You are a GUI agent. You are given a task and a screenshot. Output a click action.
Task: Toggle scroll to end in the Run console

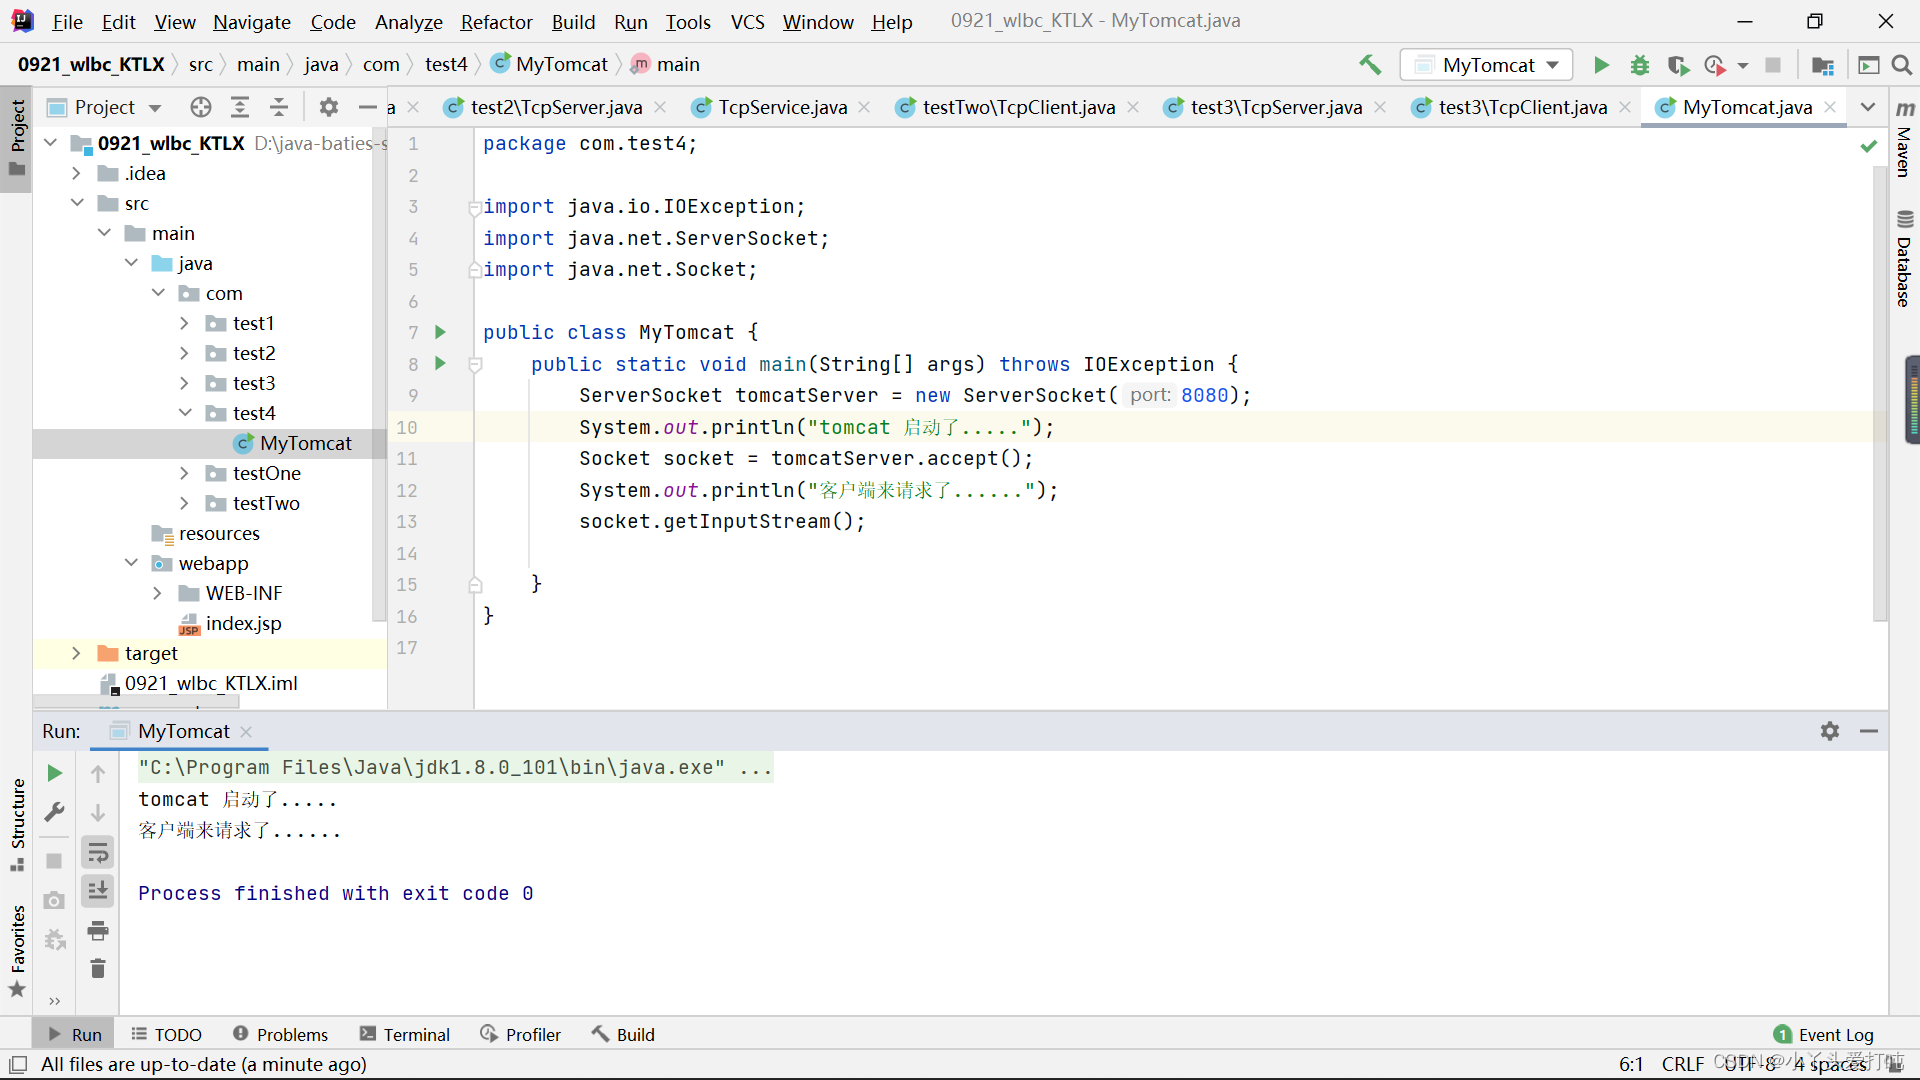98,891
